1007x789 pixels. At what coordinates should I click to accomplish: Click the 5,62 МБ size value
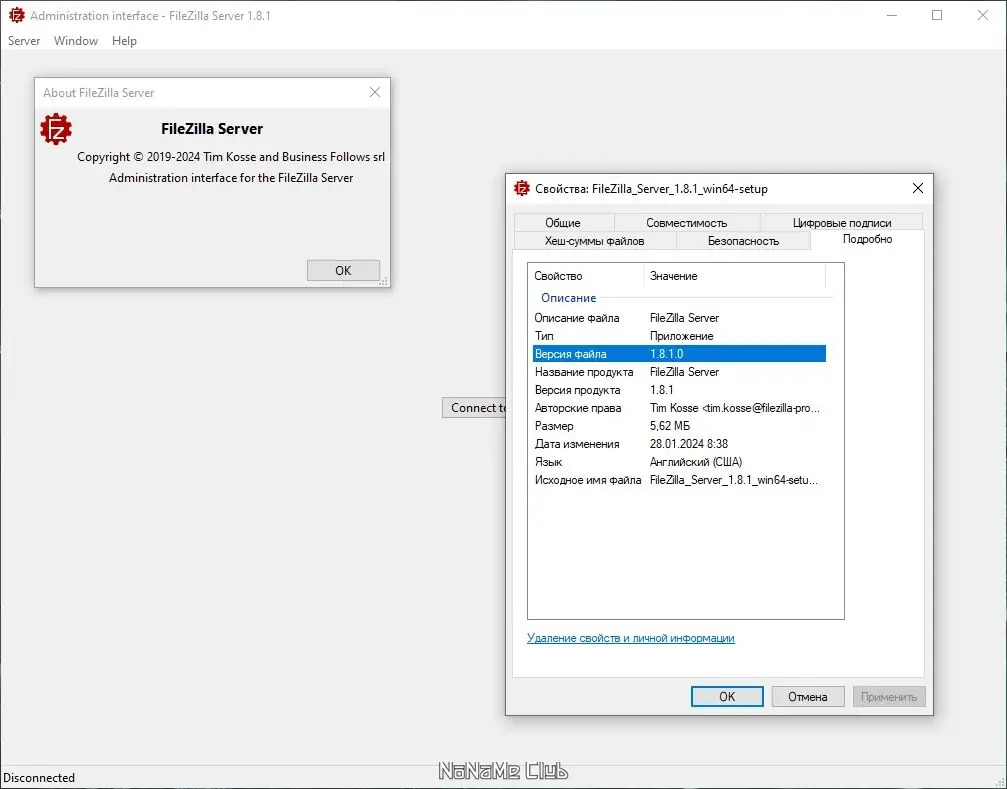coord(670,426)
